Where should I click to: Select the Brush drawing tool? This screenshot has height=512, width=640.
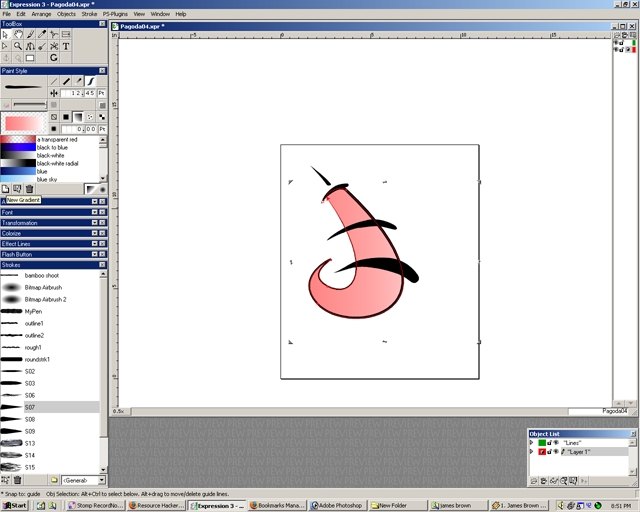[30, 35]
